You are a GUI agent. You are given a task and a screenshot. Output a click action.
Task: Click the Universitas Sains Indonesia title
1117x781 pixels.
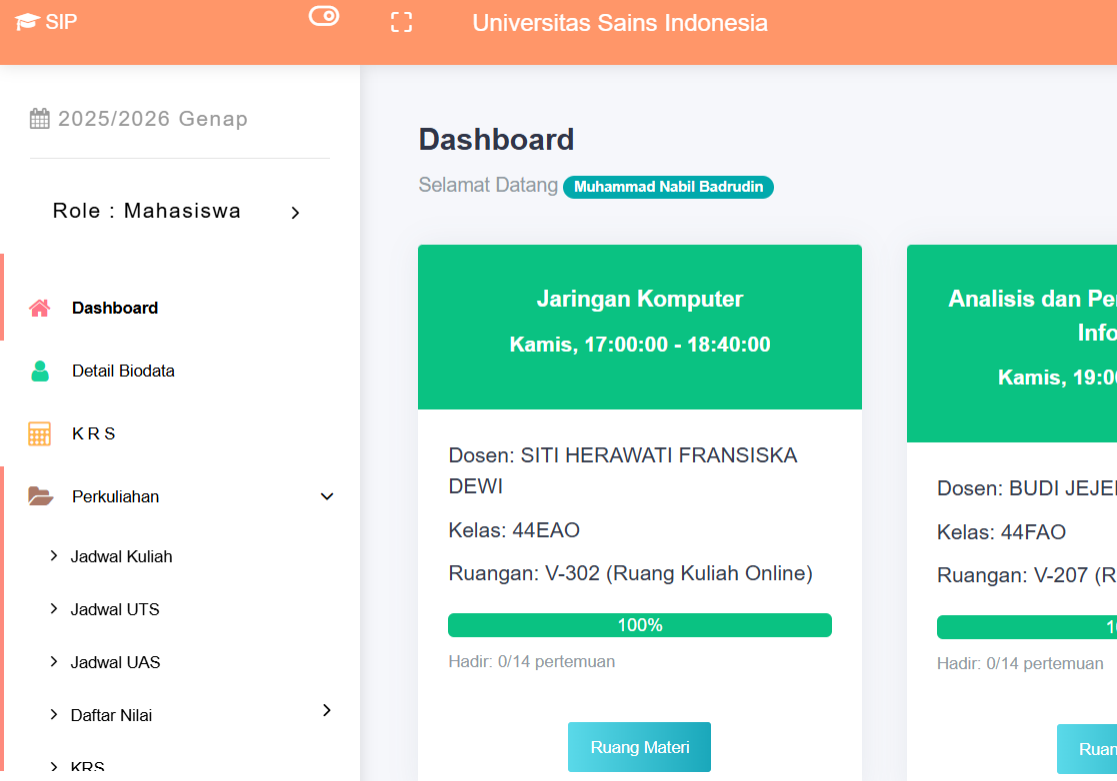pos(620,23)
